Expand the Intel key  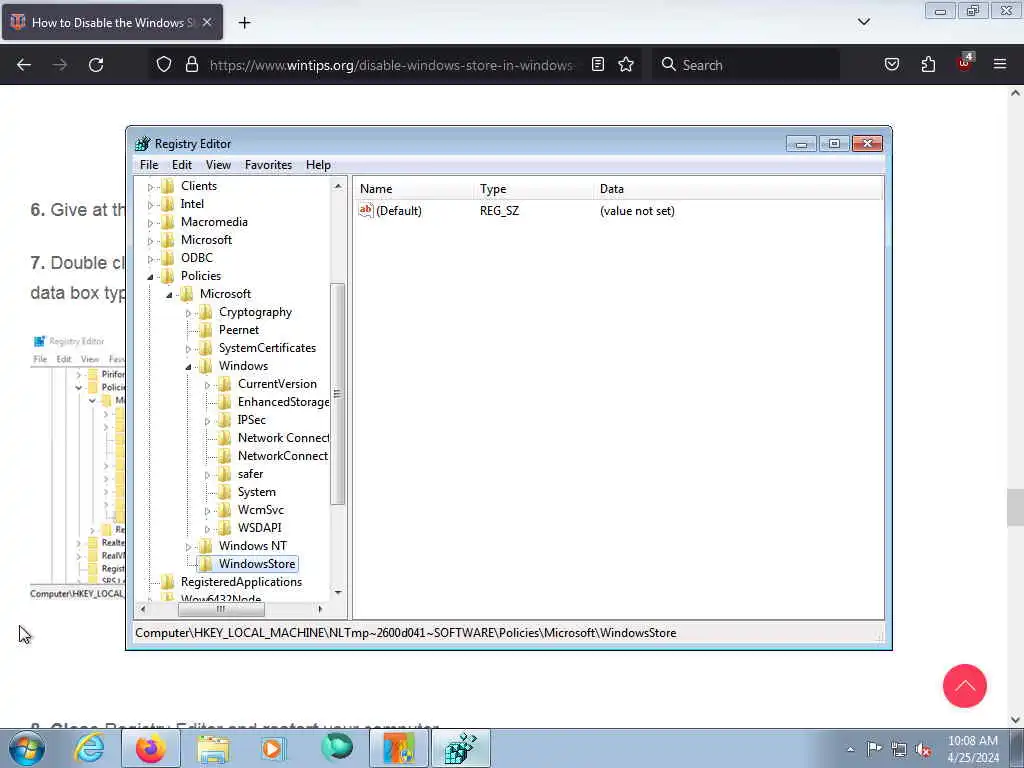click(x=150, y=205)
